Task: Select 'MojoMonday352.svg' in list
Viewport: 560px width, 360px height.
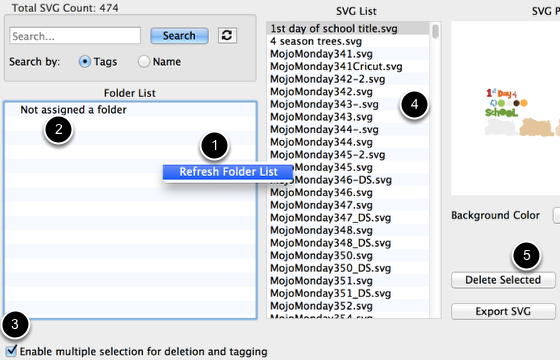Action: click(348, 306)
